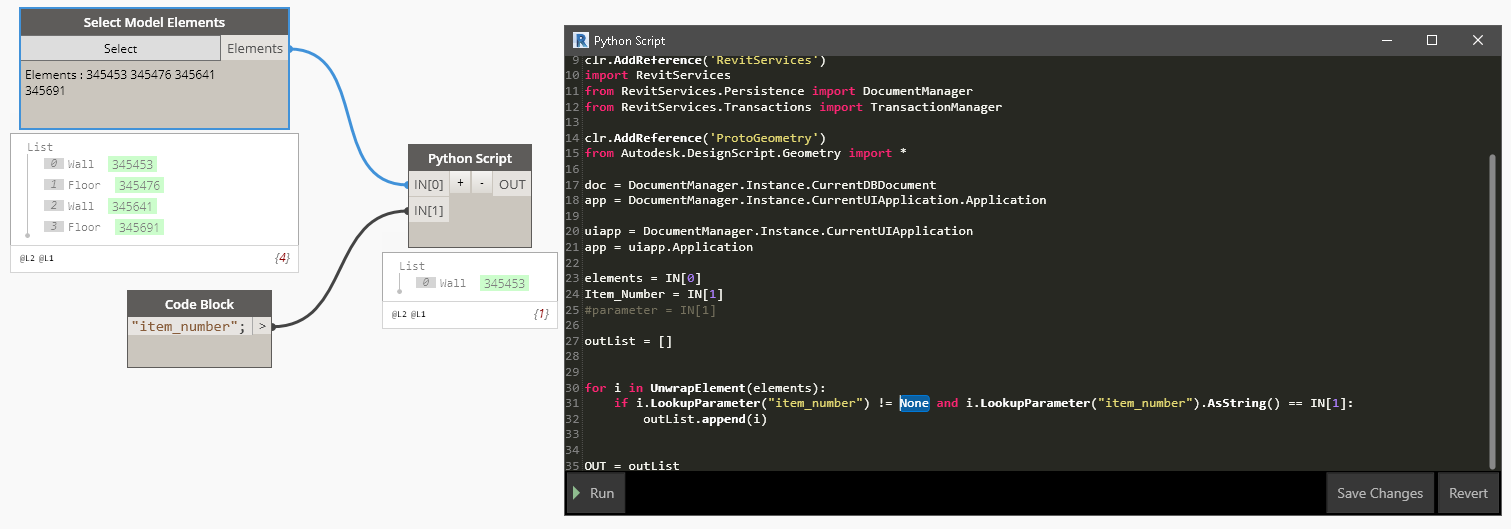Click the Revit icon in Python Script title bar
1511x529 pixels.
pyautogui.click(x=580, y=40)
